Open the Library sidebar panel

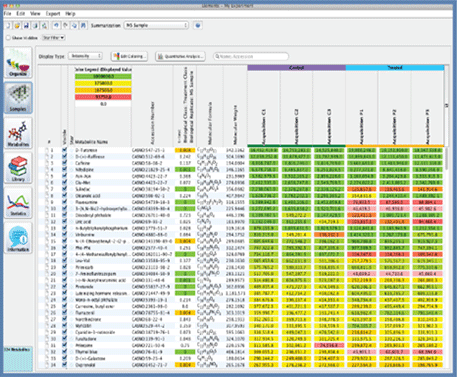coord(18,168)
